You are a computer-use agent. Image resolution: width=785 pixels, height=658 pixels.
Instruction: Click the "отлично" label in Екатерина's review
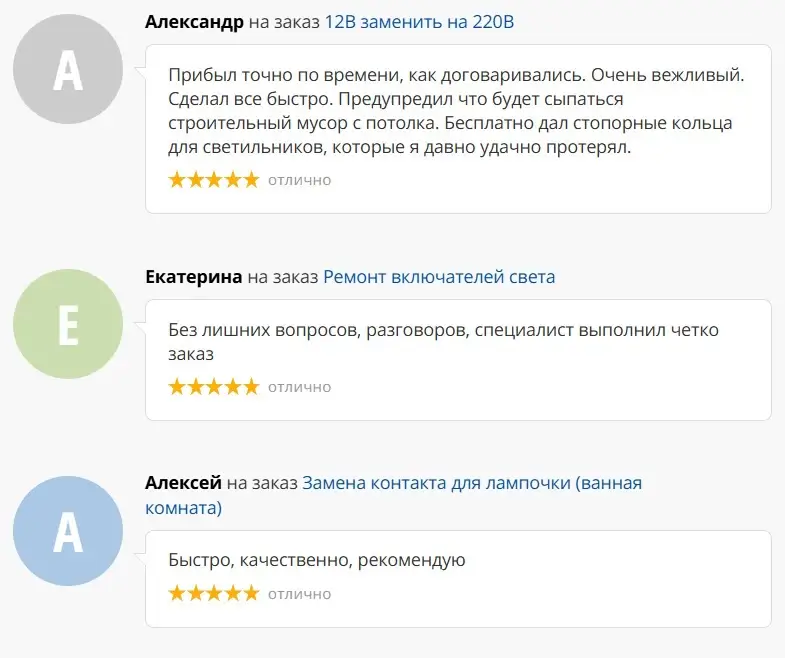pyautogui.click(x=299, y=387)
